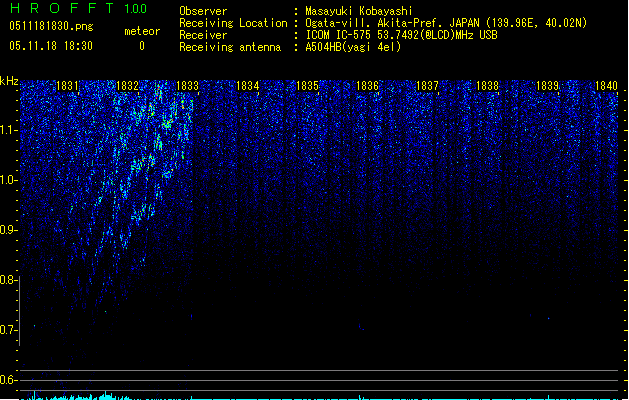Screen dimensions: 629x400
Task: Click the 1839 time marker
Action: [548, 86]
